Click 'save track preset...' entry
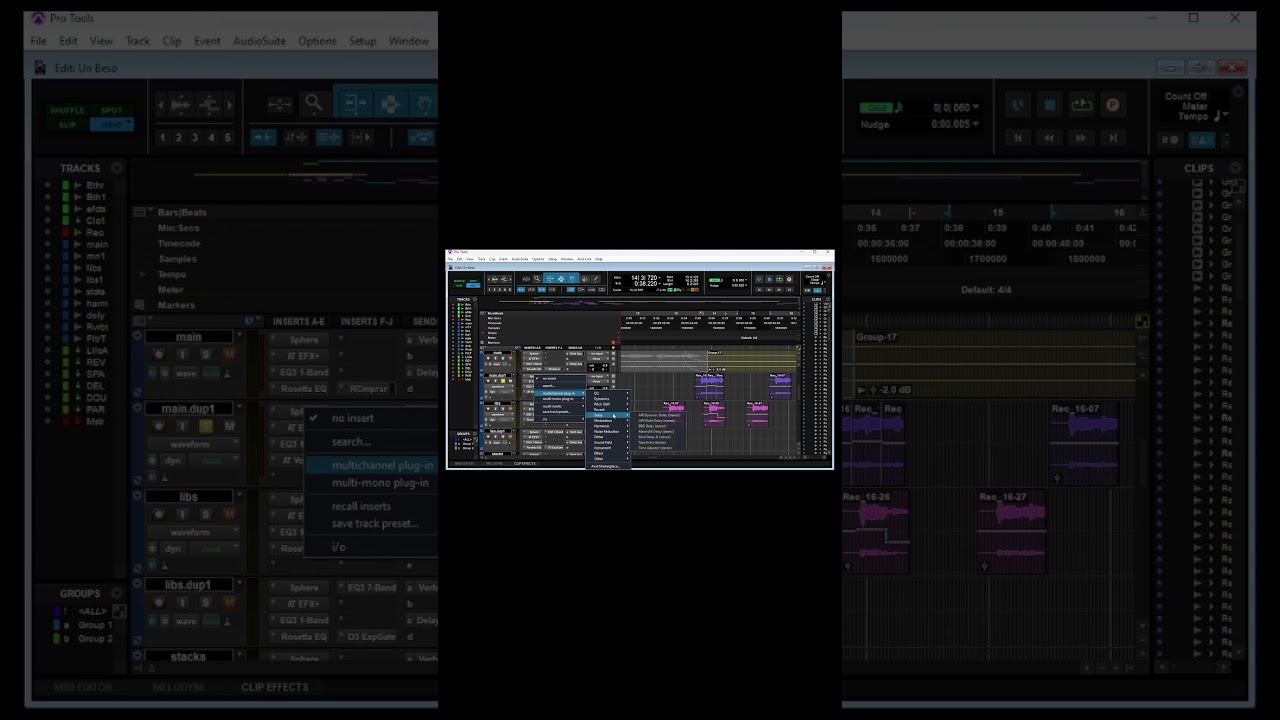The width and height of the screenshot is (1280, 720). (x=556, y=412)
